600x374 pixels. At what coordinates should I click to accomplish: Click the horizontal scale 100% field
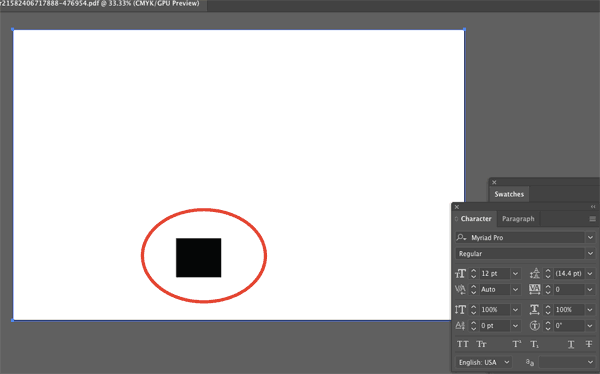569,309
